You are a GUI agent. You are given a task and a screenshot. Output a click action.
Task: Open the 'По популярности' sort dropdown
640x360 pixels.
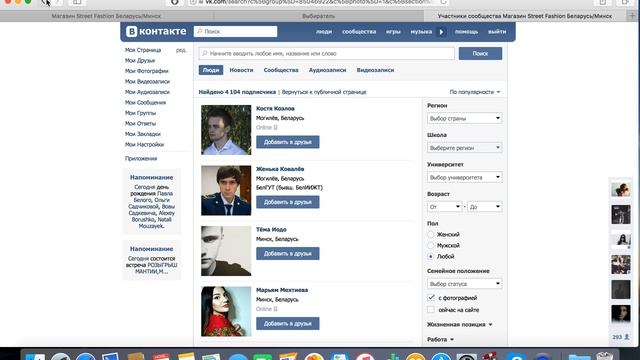(x=475, y=92)
